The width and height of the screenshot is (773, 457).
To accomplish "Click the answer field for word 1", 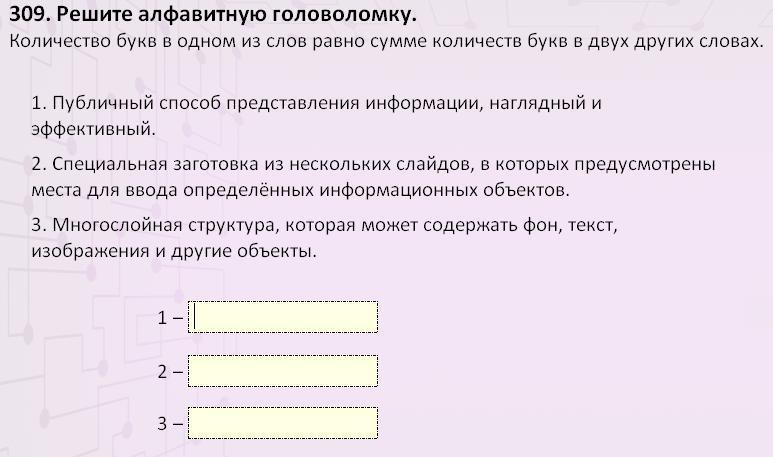I will pyautogui.click(x=283, y=317).
